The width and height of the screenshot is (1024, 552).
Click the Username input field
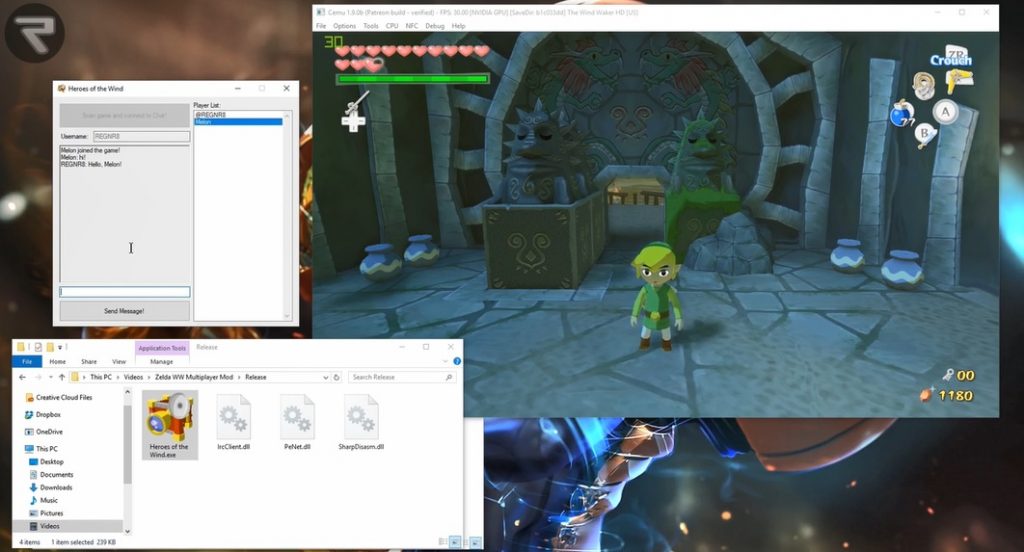point(142,137)
